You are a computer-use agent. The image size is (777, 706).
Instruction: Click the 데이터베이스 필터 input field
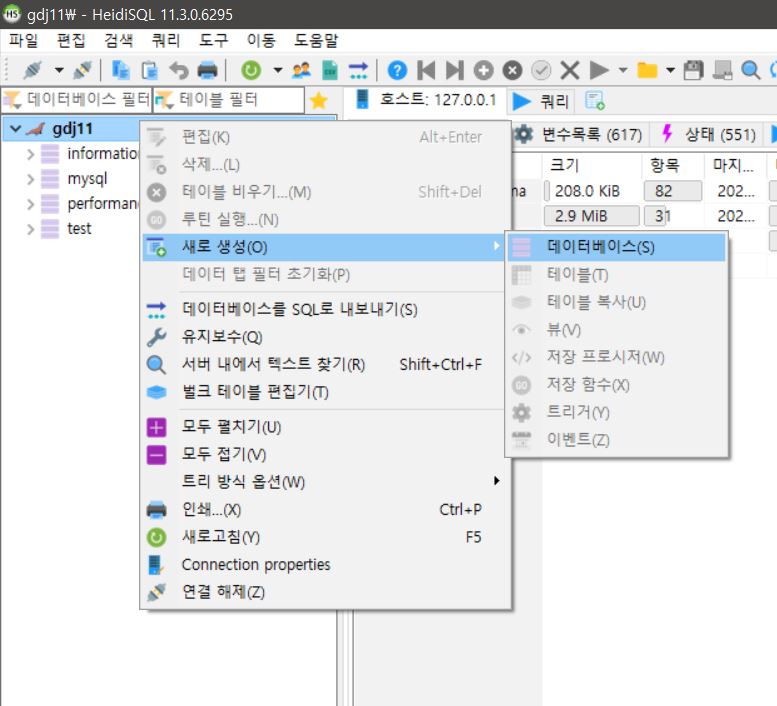tap(77, 100)
